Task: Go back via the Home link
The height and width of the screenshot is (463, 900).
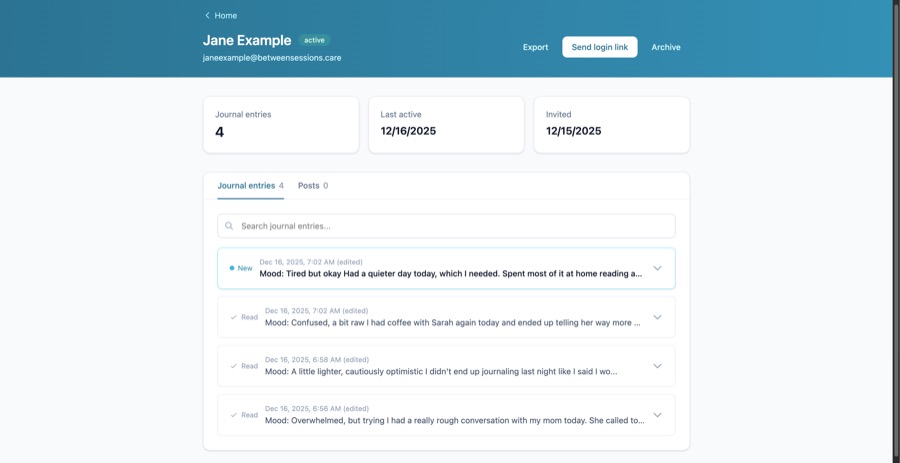Action: [225, 16]
